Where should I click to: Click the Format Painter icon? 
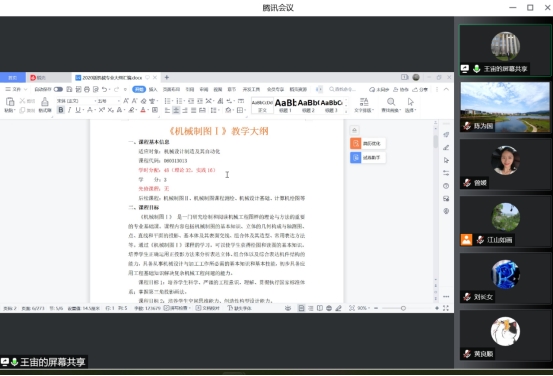tap(45, 102)
